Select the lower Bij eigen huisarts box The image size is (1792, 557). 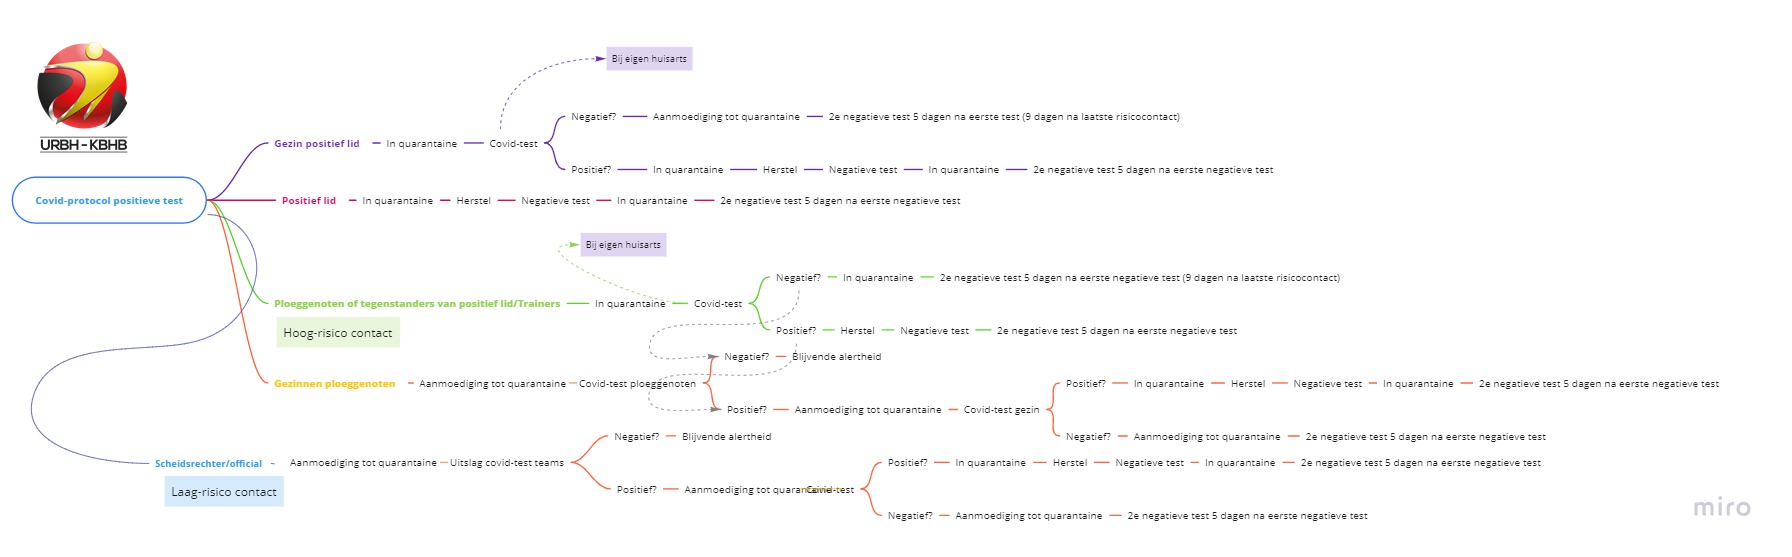click(x=623, y=245)
